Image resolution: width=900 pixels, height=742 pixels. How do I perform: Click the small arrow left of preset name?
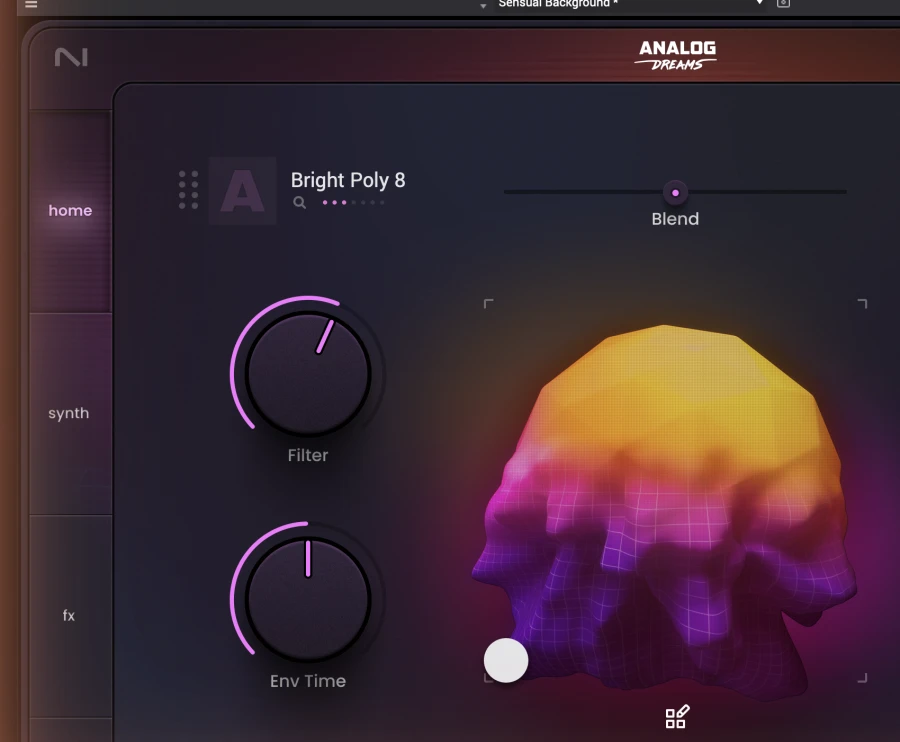pos(483,6)
